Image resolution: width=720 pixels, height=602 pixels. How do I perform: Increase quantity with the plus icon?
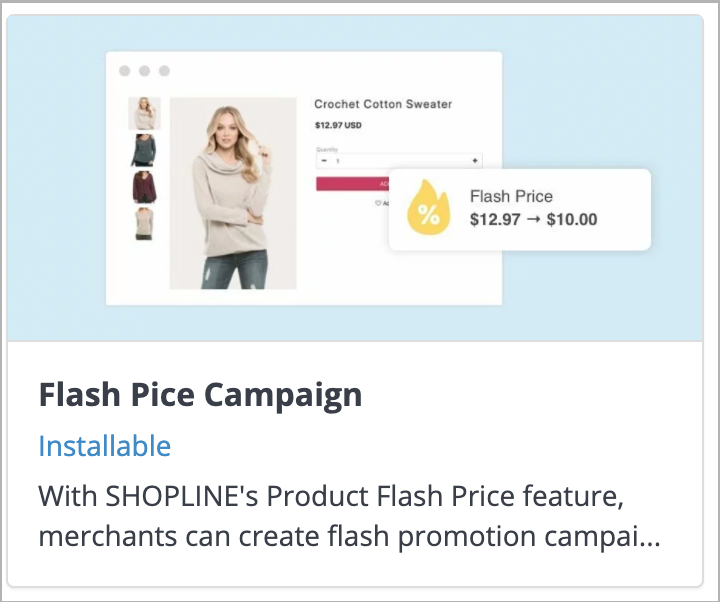tap(475, 160)
